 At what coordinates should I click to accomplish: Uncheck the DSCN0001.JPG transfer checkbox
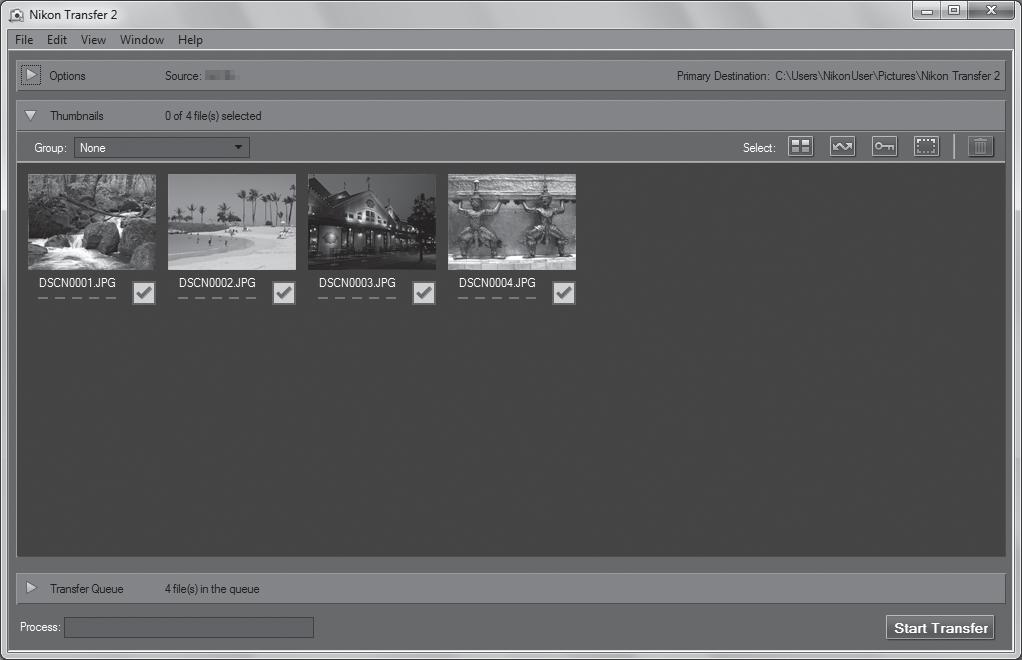tap(144, 293)
